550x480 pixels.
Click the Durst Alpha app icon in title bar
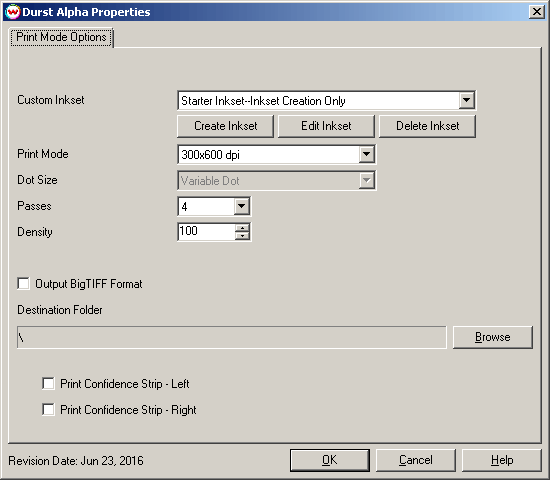(13, 12)
